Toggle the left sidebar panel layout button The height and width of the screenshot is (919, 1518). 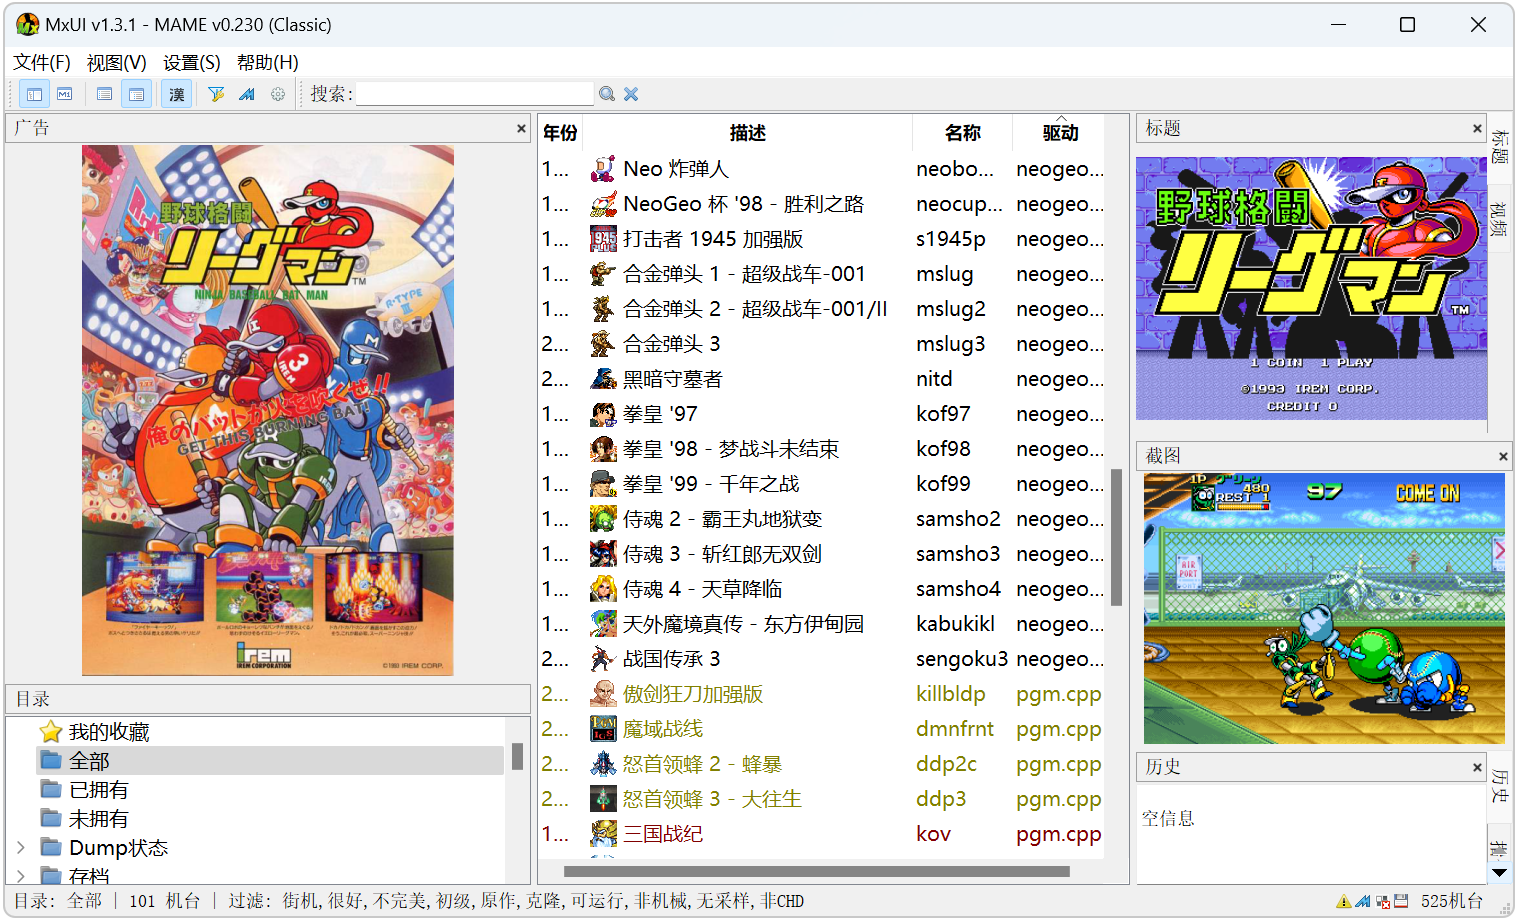pos(34,94)
